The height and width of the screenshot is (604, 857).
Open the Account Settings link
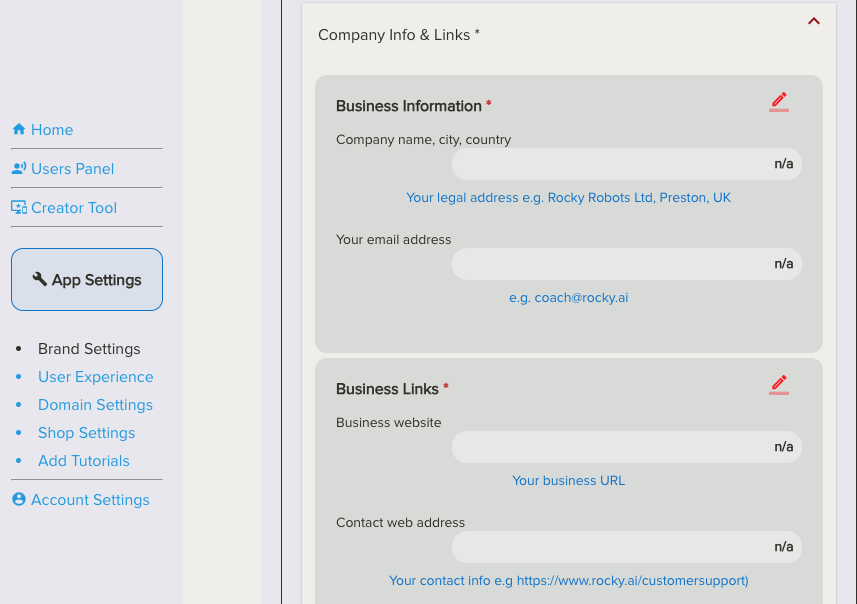pos(90,500)
